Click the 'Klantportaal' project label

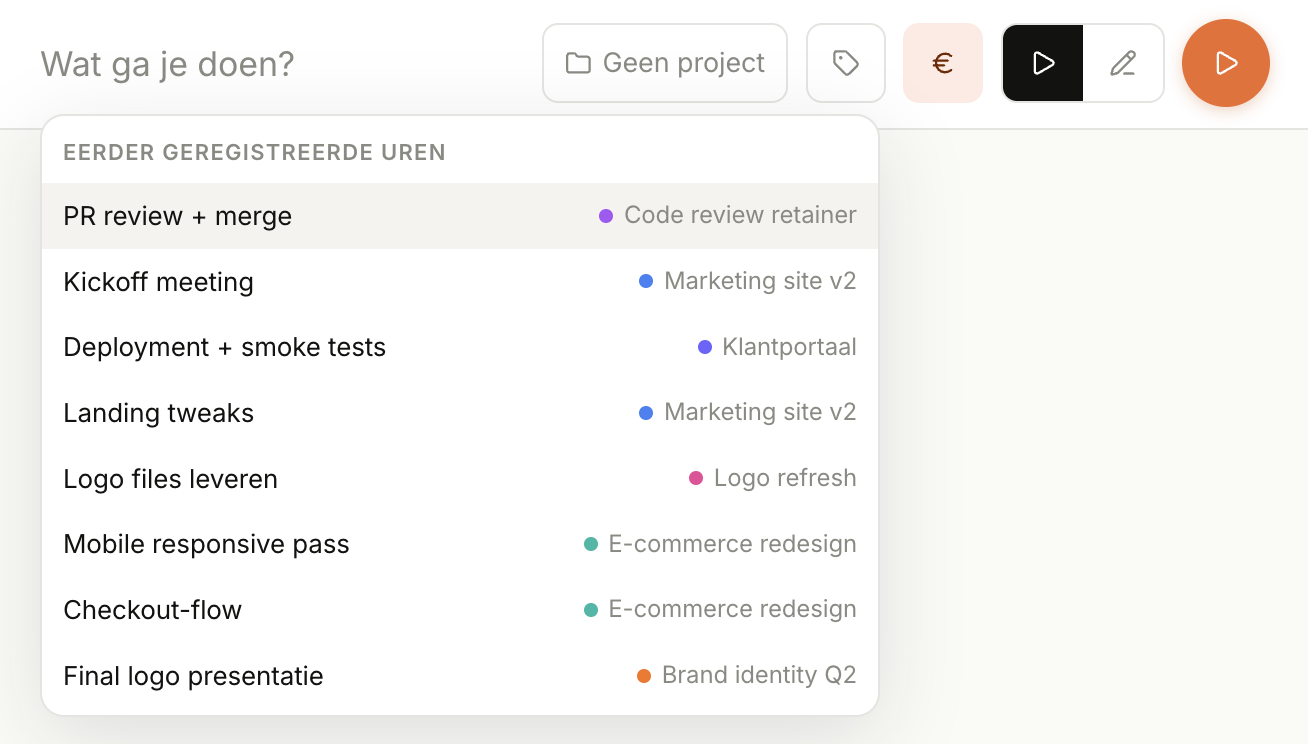(x=789, y=347)
